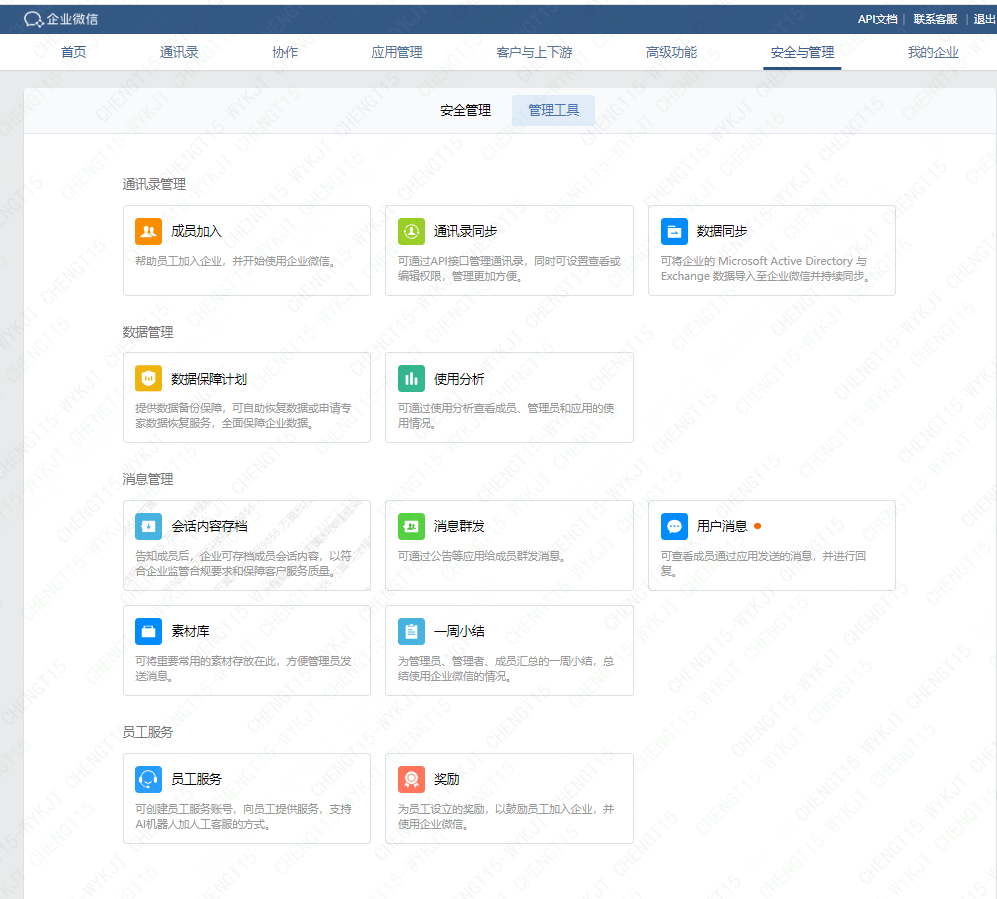Image resolution: width=997 pixels, height=899 pixels.
Task: Open the 奖励 card title
Action: (x=446, y=779)
